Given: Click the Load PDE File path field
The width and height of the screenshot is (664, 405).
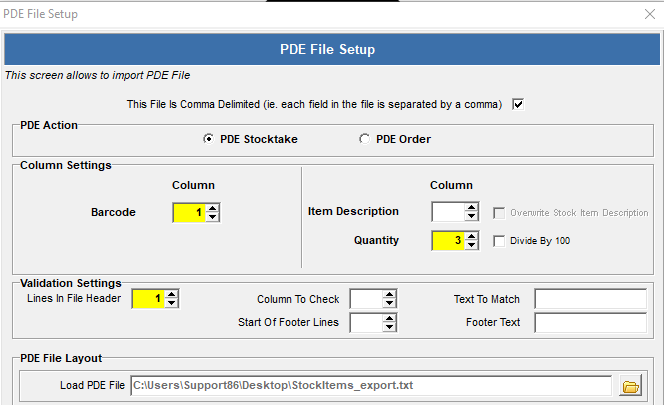Looking at the screenshot, I should [370, 386].
